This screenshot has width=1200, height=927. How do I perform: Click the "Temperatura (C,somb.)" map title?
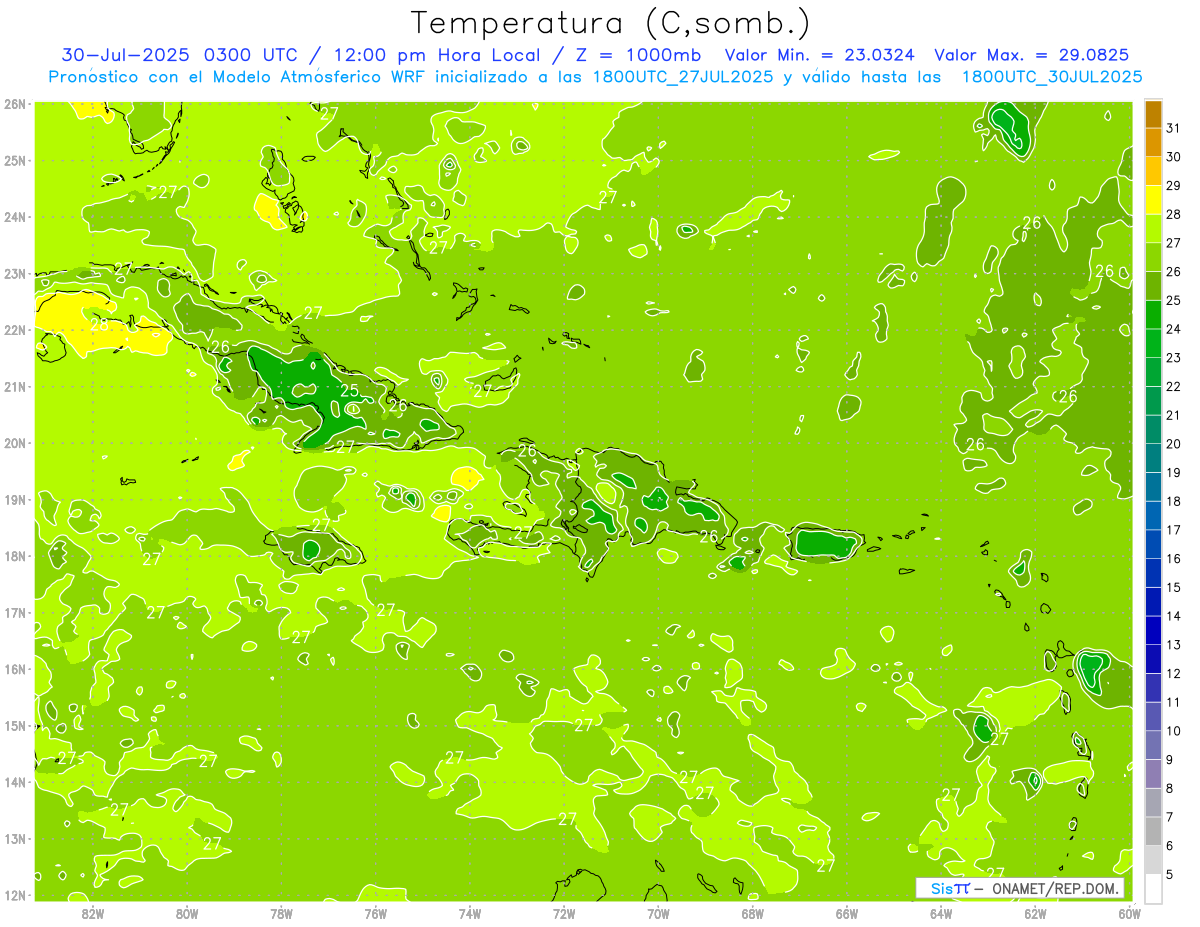click(x=611, y=23)
